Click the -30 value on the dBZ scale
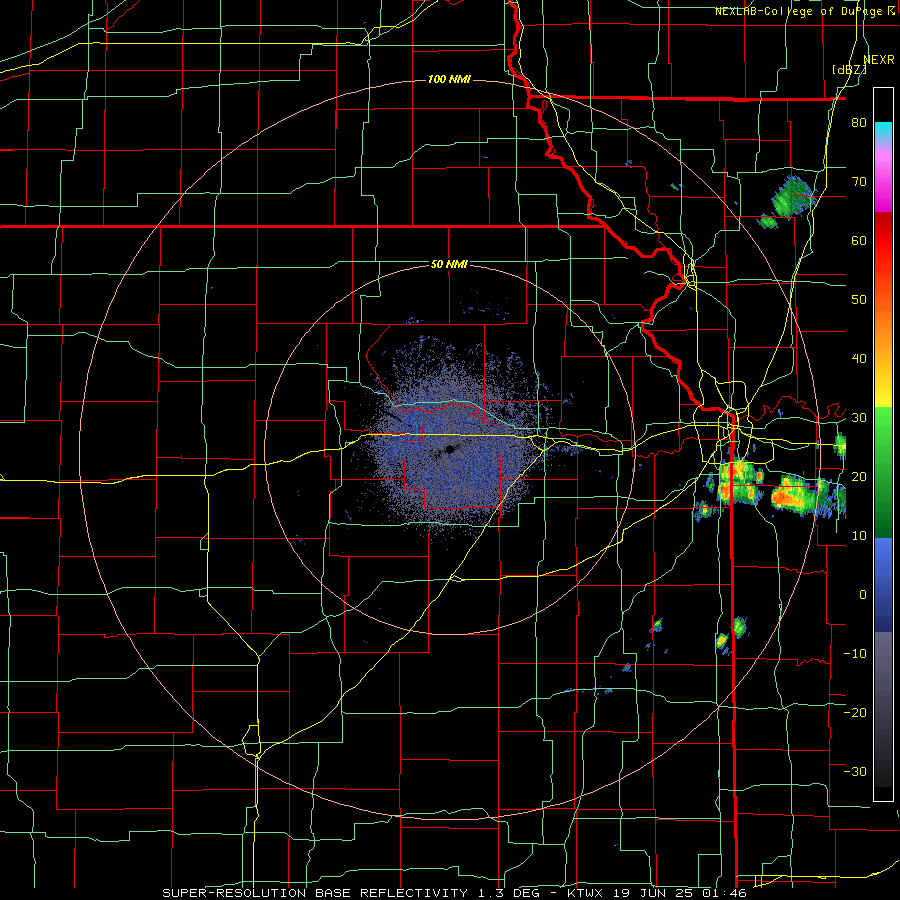 (x=855, y=771)
